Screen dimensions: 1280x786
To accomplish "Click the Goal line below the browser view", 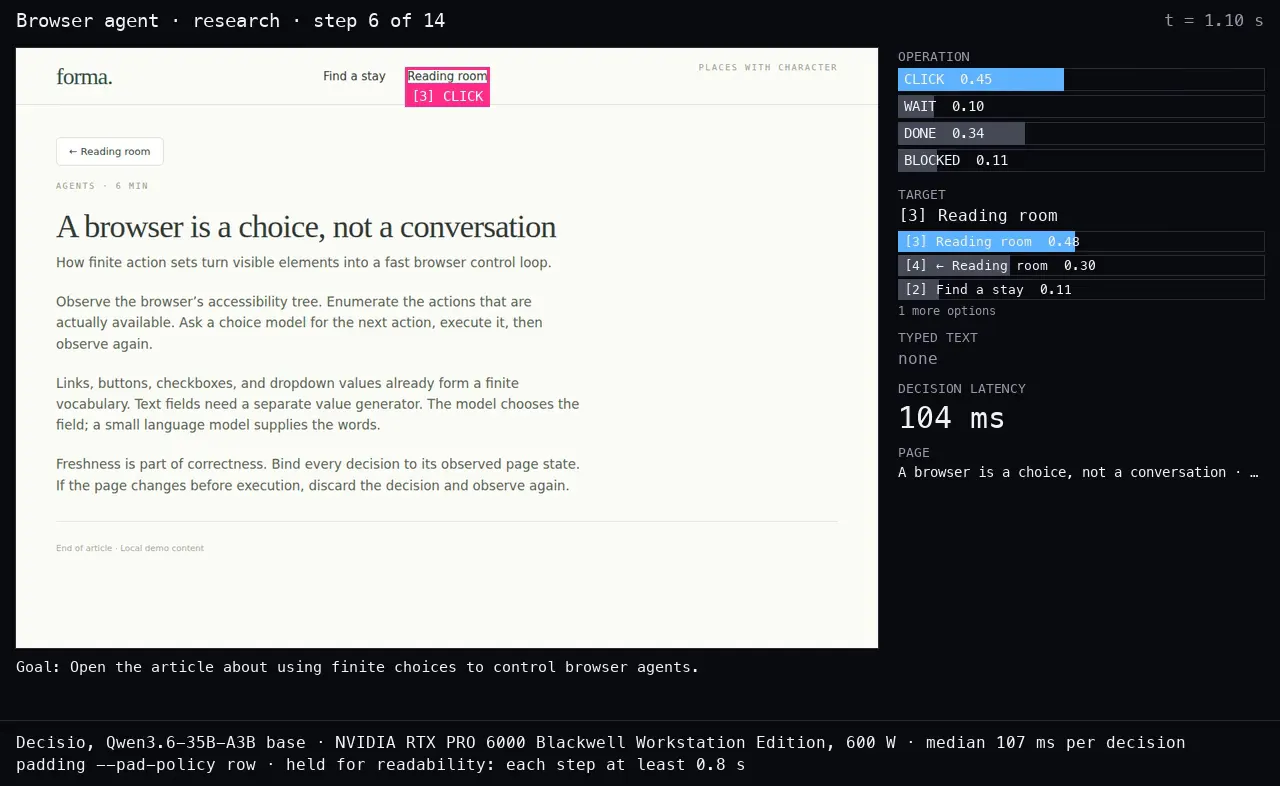I will [358, 667].
